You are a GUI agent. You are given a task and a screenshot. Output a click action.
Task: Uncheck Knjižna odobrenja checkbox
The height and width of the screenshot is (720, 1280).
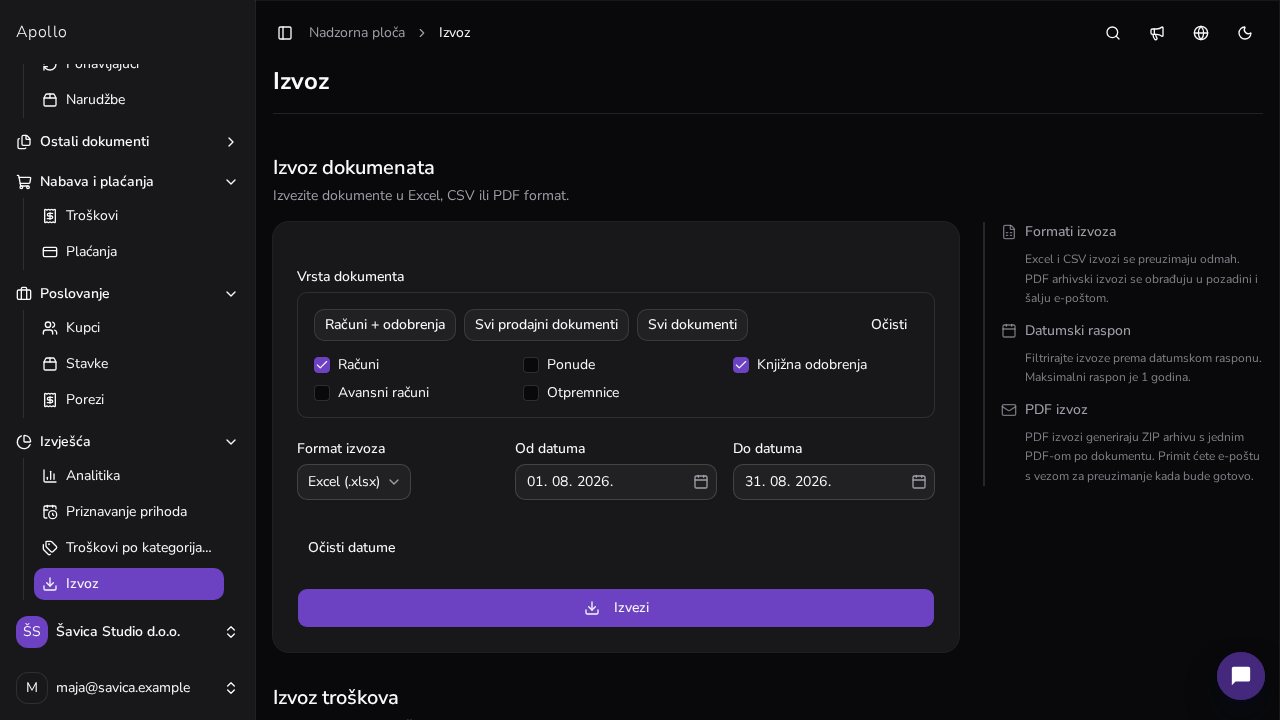click(741, 365)
